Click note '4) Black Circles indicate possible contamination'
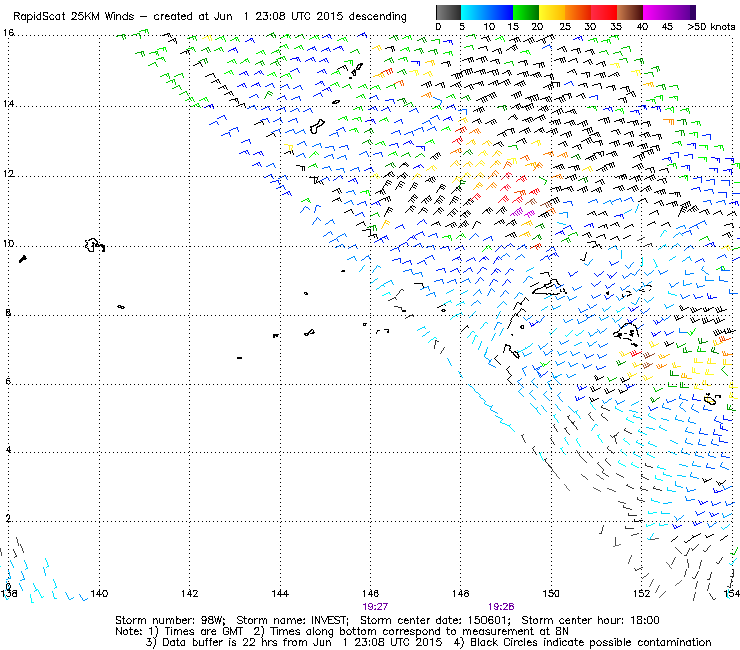This screenshot has height=650, width=740. (x=582, y=642)
